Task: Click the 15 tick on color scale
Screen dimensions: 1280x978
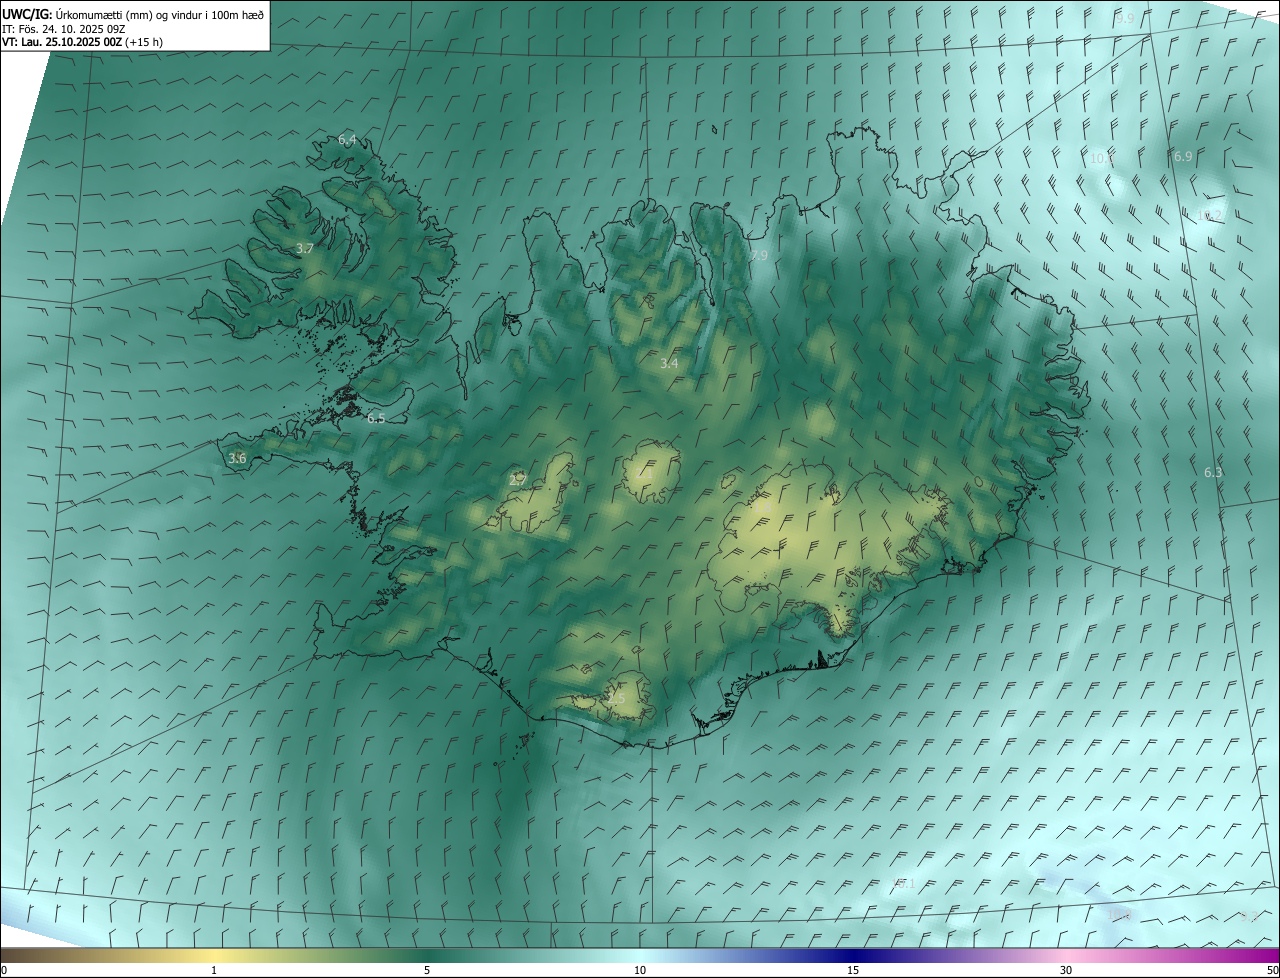Action: coord(853,970)
